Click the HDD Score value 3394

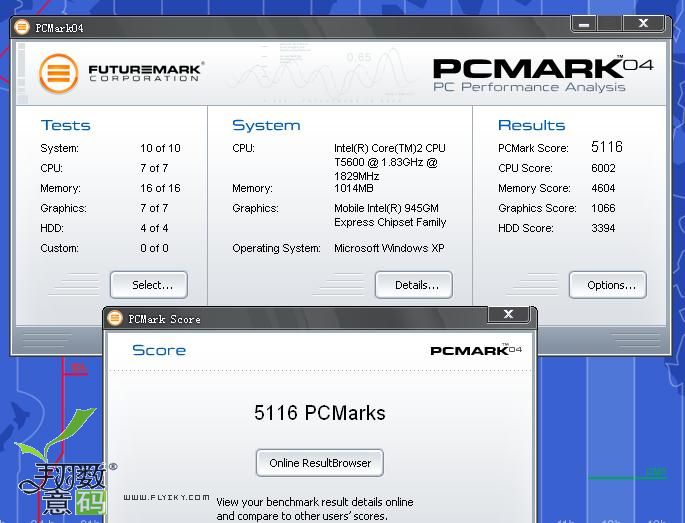click(603, 228)
